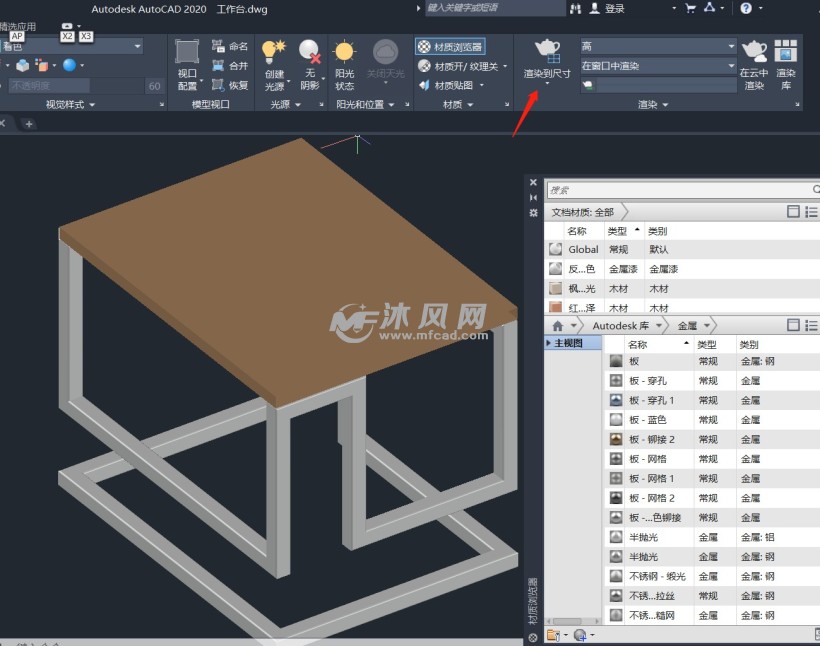Click the horizontal scrollbar under 主视图 tree
Viewport: 820px width, 646px height.
pyautogui.click(x=573, y=621)
